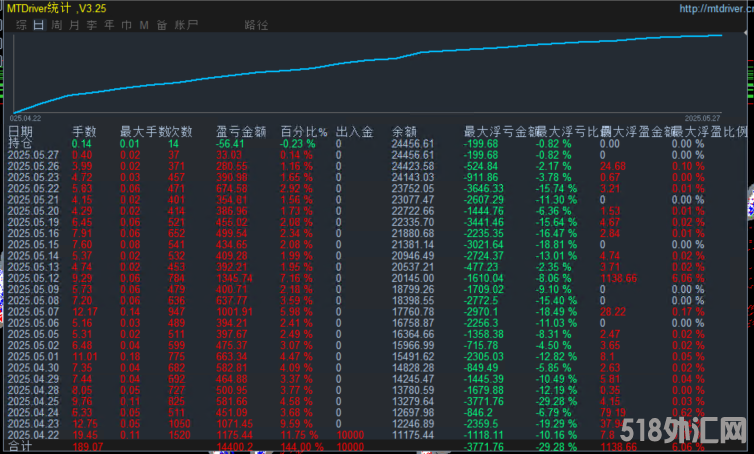Select the 持仓 open positions row
Viewport: 754px width, 454px height.
point(20,143)
